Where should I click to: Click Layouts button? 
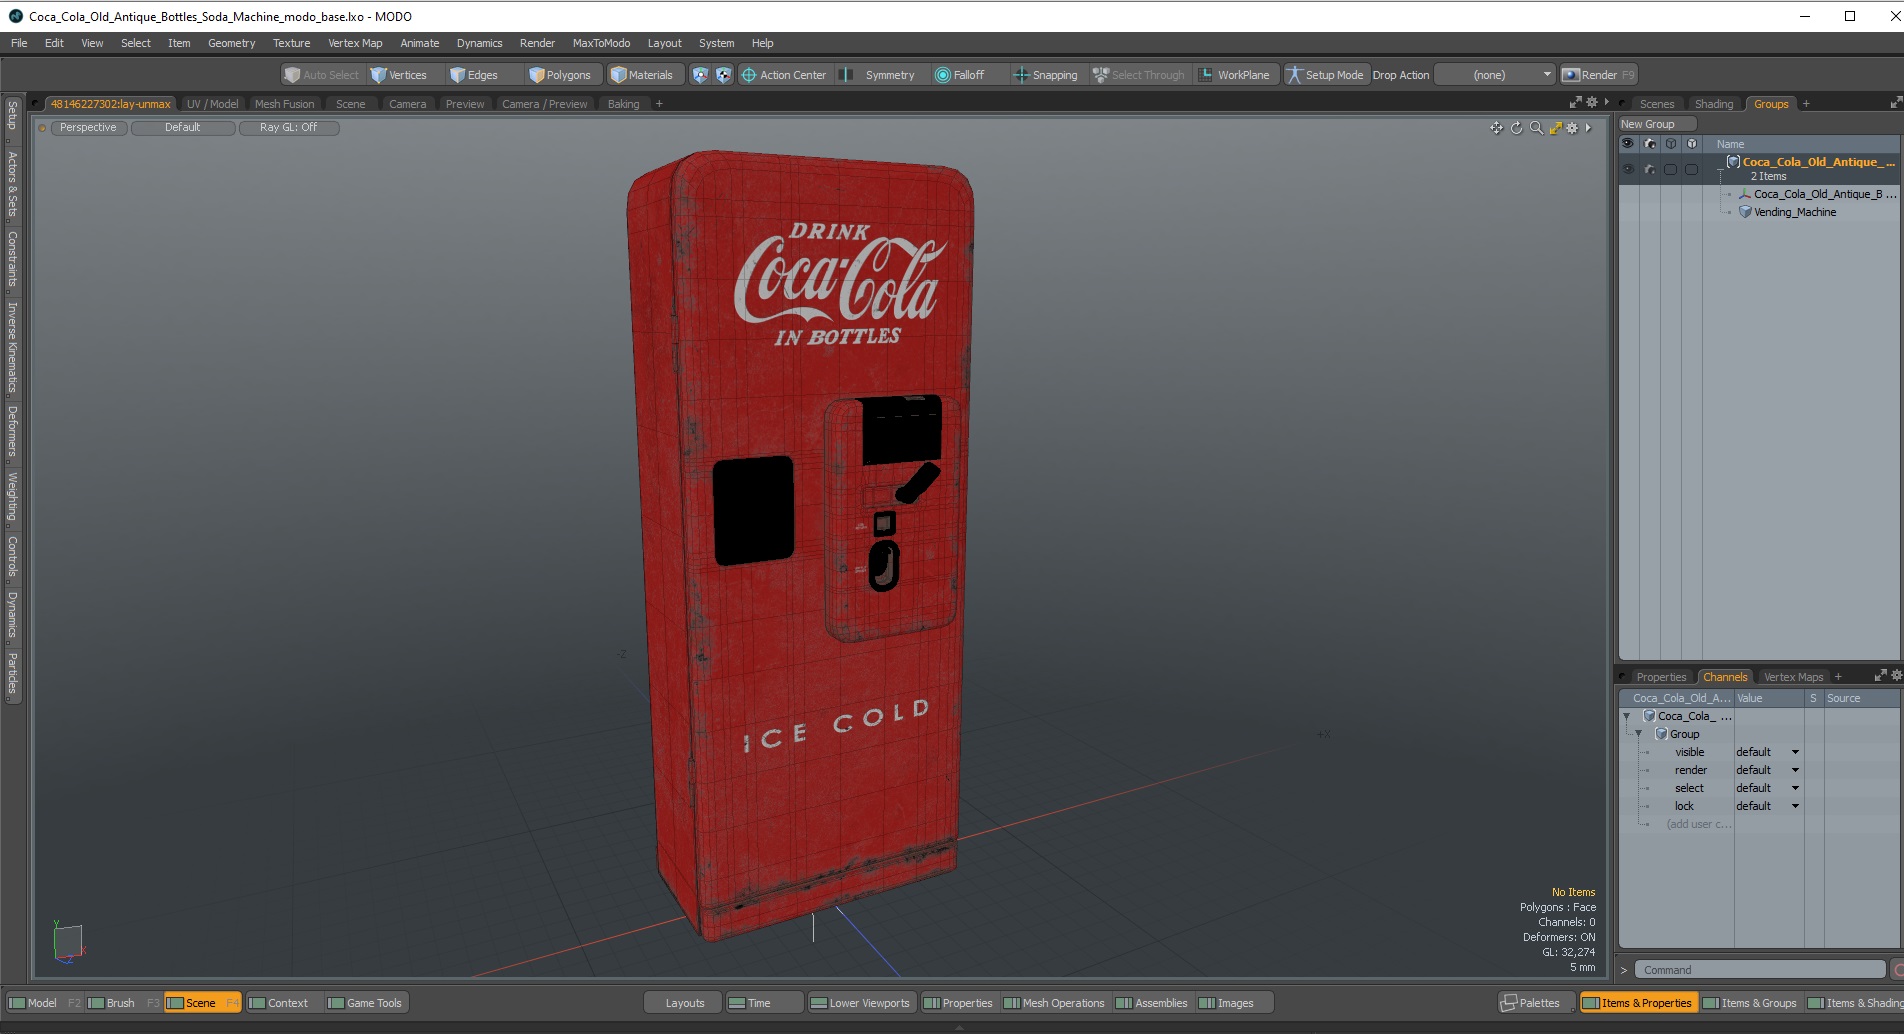(684, 1003)
